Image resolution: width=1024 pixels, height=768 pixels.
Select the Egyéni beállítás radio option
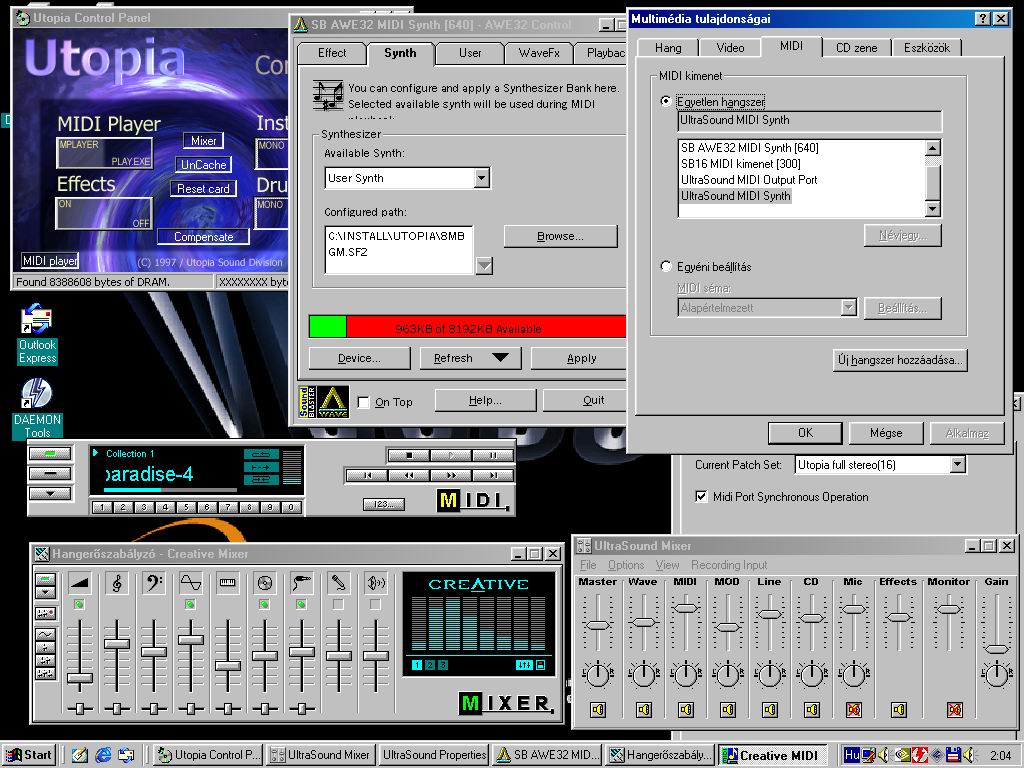point(665,266)
